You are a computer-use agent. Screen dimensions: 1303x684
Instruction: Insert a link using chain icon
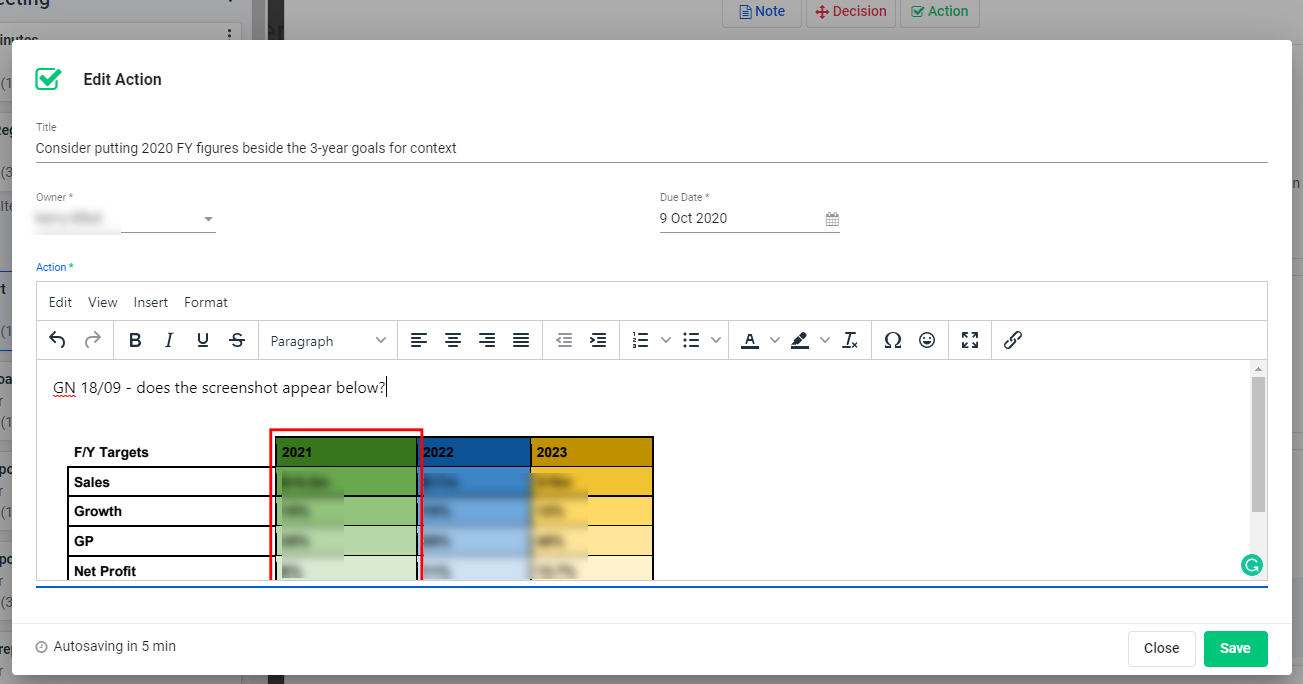point(1012,341)
